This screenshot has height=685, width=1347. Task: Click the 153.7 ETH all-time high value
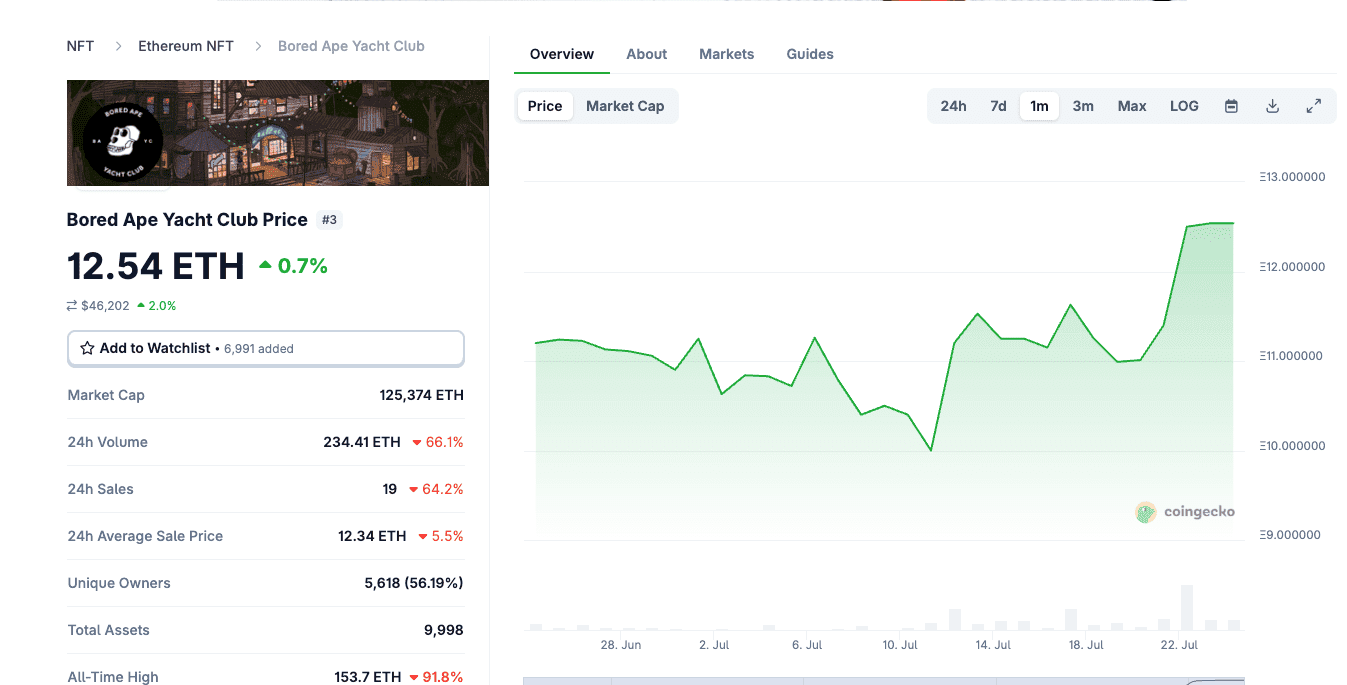click(367, 677)
